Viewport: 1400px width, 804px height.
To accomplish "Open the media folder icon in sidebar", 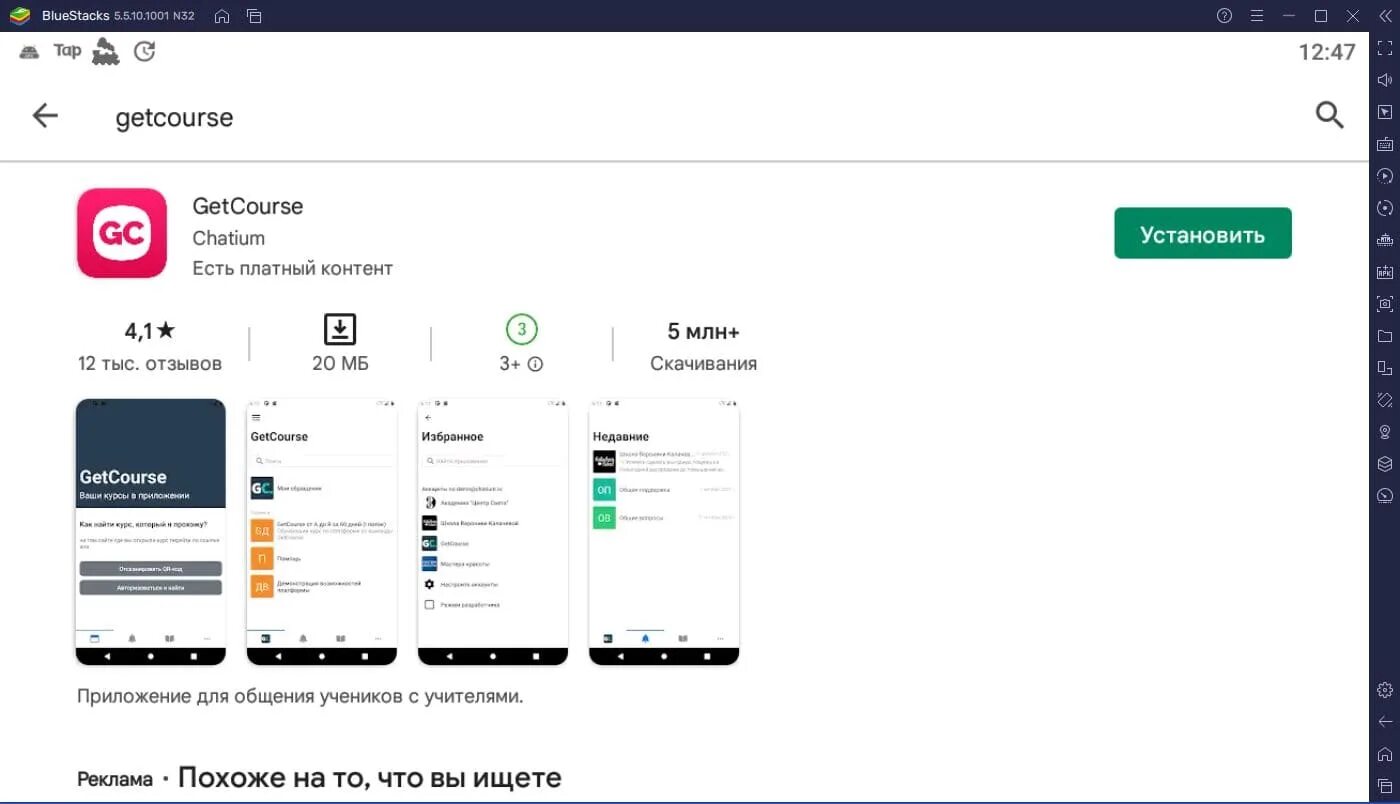I will [x=1385, y=335].
